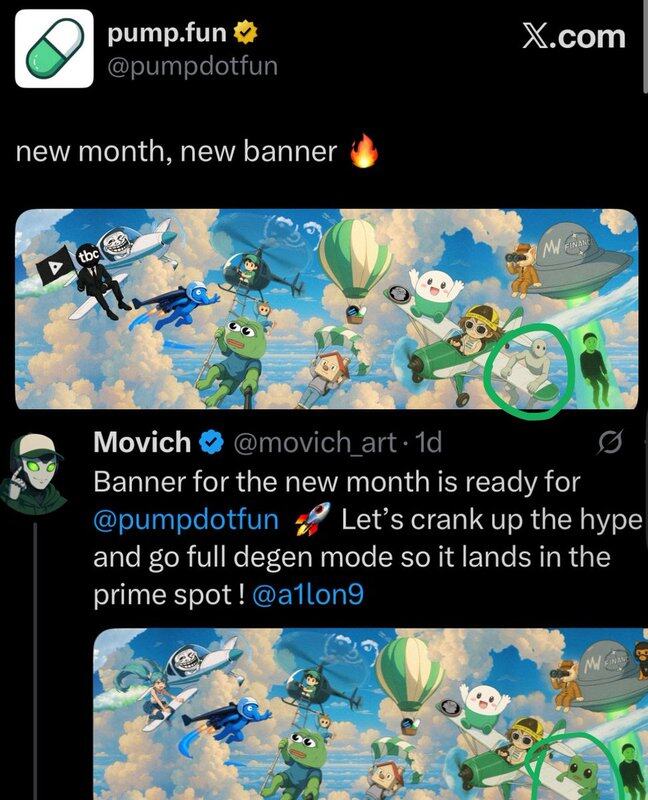Tap the 'new month, new banner' post text

pyautogui.click(x=176, y=152)
